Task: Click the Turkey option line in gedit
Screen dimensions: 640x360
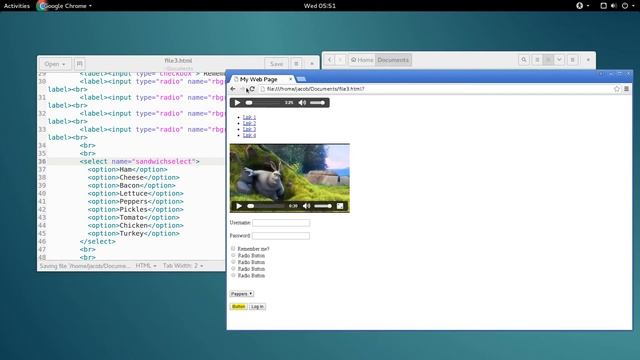Action: click(133, 233)
